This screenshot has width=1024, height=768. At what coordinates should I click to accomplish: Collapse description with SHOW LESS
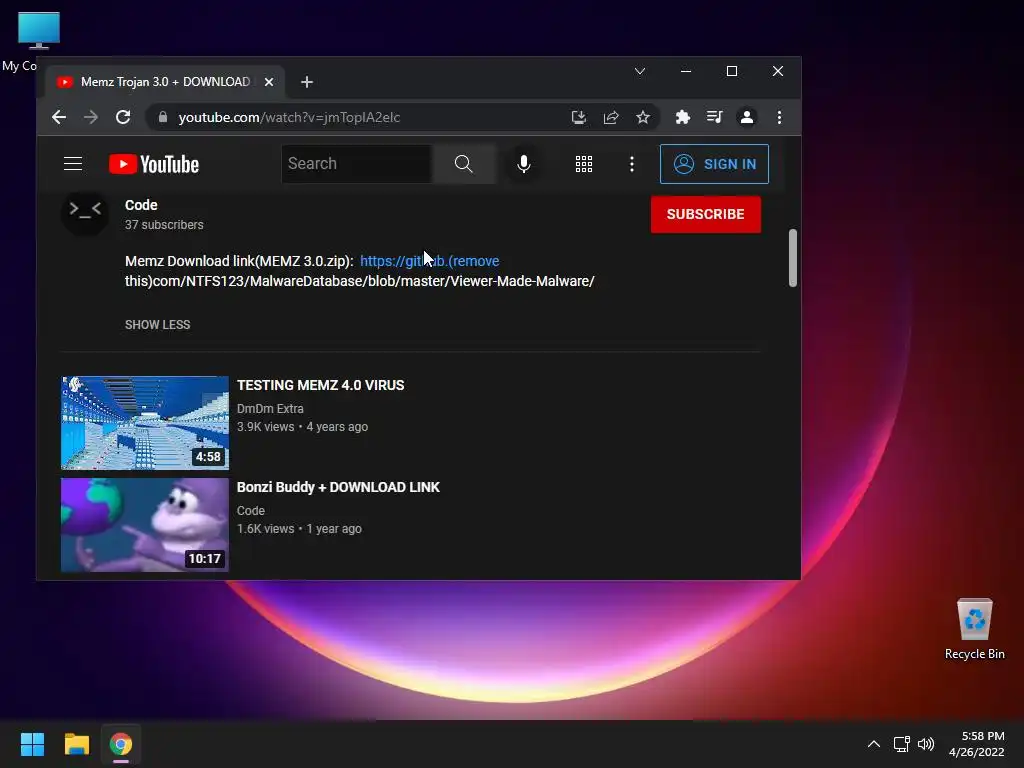(x=157, y=325)
